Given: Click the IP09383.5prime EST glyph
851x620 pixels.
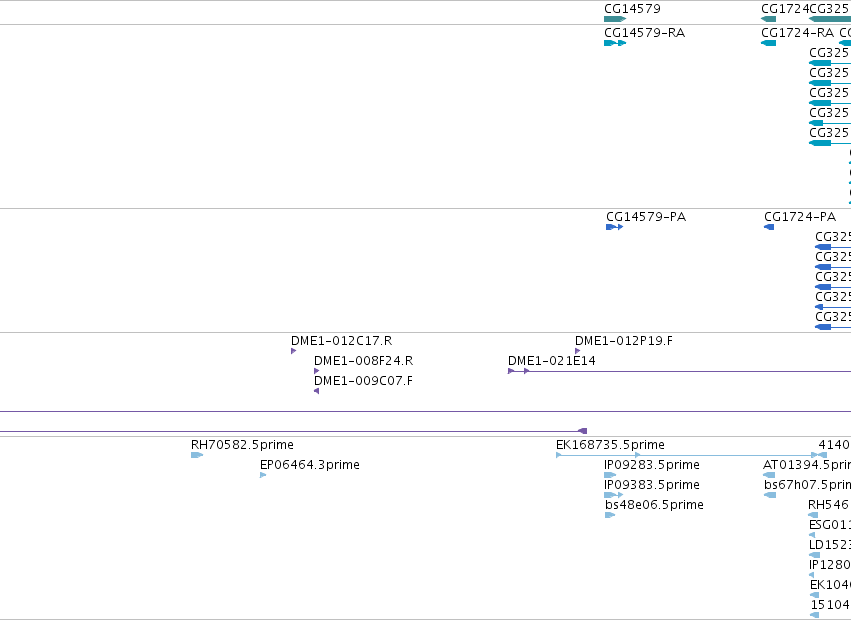Looking at the screenshot, I should pyautogui.click(x=614, y=495).
